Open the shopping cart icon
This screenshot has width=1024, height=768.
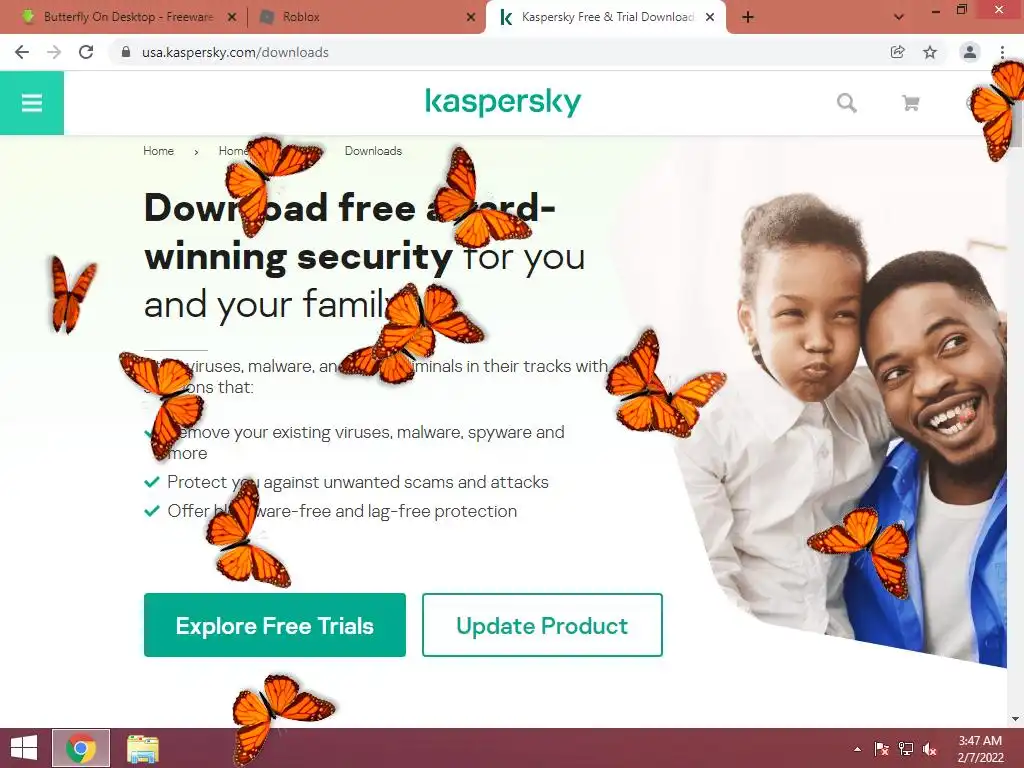pos(910,103)
